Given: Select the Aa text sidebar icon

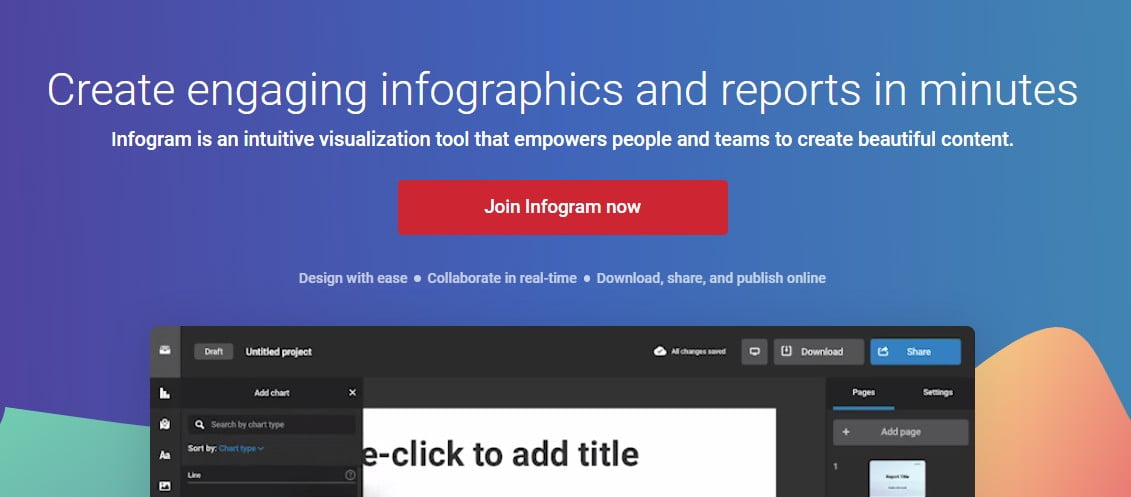Looking at the screenshot, I should coord(164,455).
